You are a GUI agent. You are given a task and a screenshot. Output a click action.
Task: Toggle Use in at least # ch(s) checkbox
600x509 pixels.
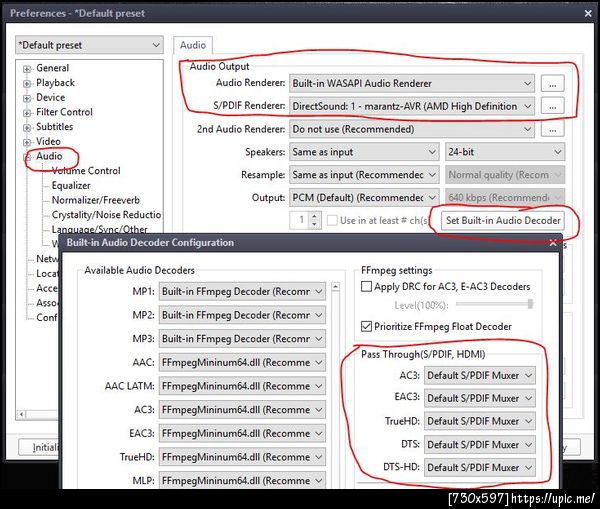[x=332, y=220]
